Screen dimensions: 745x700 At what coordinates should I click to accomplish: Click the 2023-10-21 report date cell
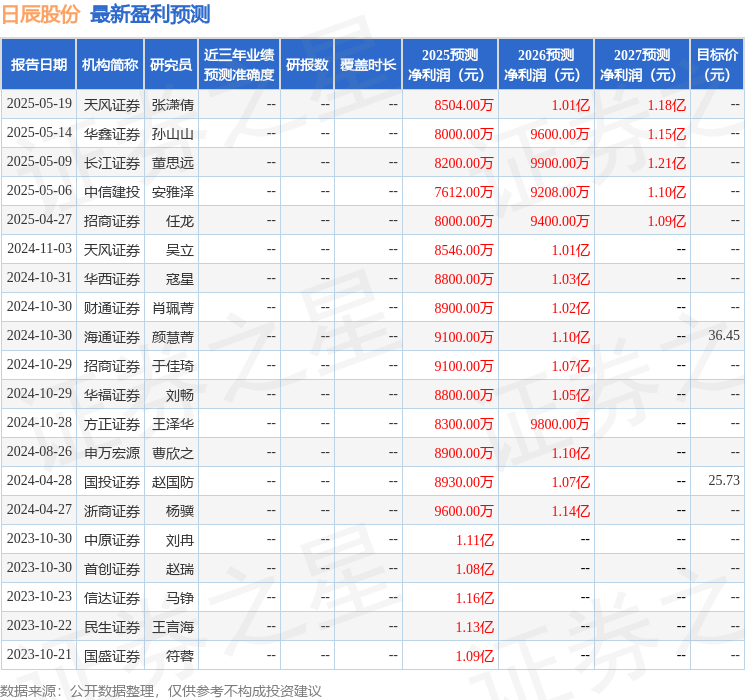tap(39, 655)
